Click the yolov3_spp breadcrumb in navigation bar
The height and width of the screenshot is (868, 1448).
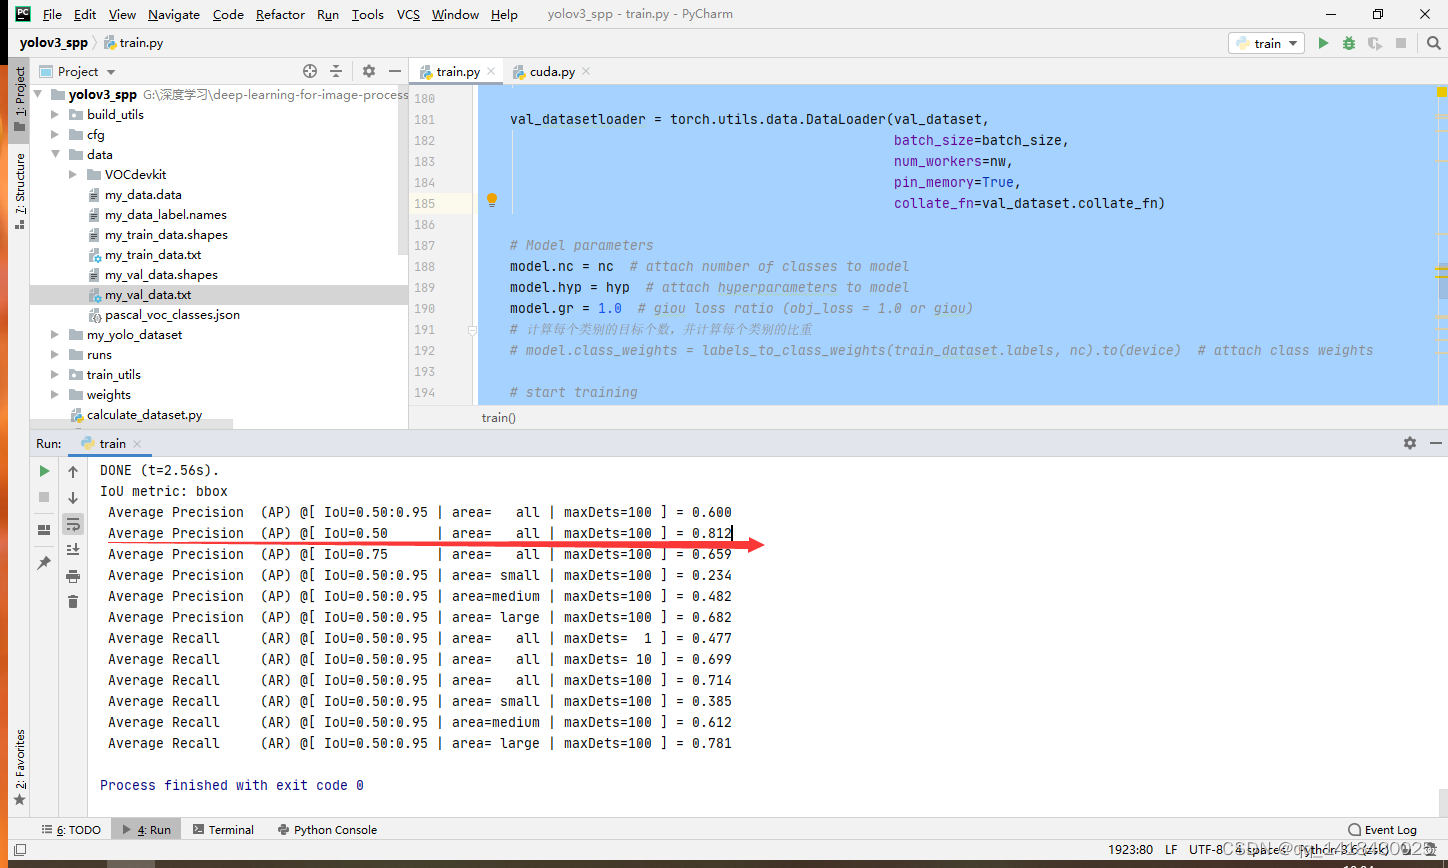tap(53, 43)
